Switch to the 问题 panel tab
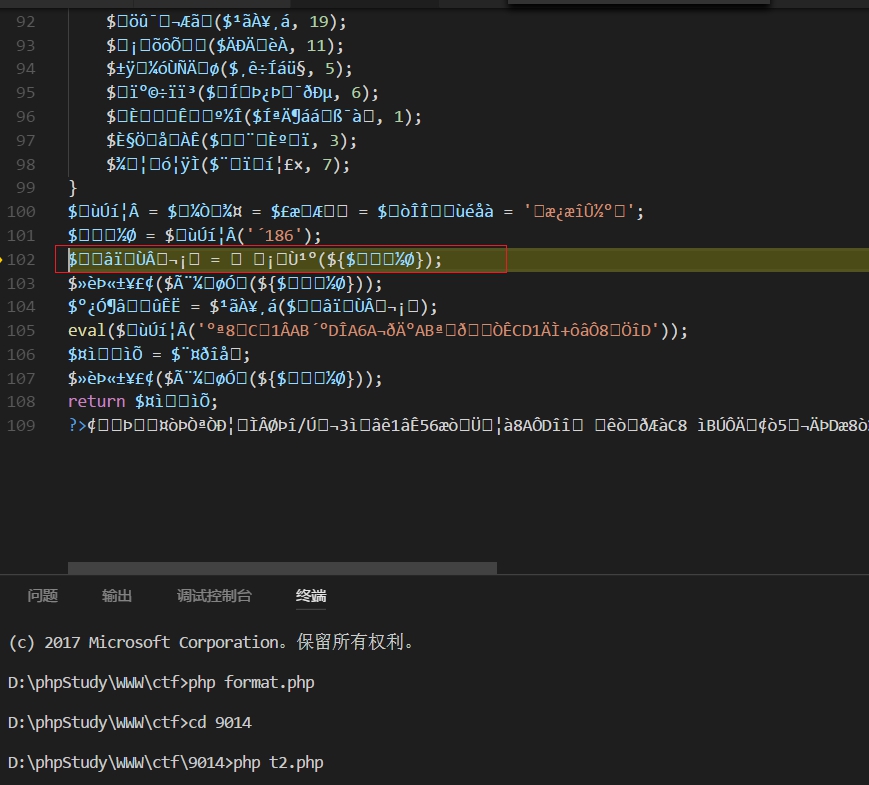The width and height of the screenshot is (869, 785). 43,596
